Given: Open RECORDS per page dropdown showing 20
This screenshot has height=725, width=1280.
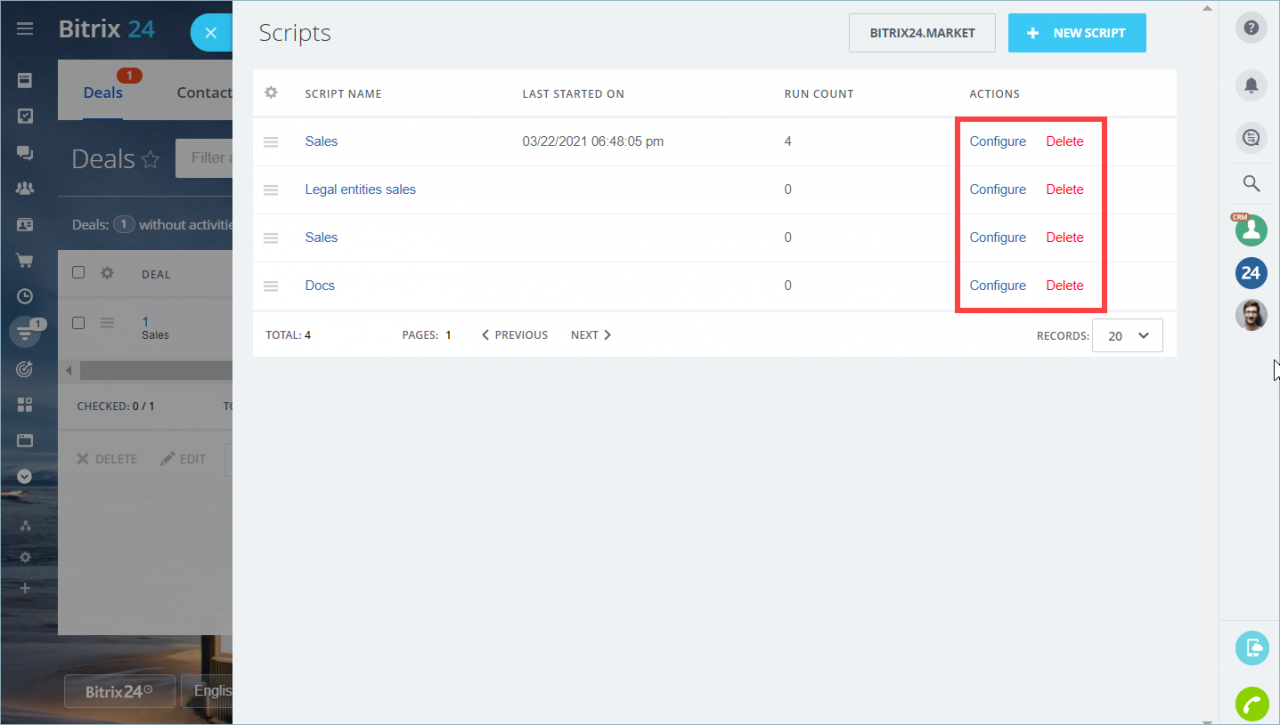Looking at the screenshot, I should [x=1128, y=336].
